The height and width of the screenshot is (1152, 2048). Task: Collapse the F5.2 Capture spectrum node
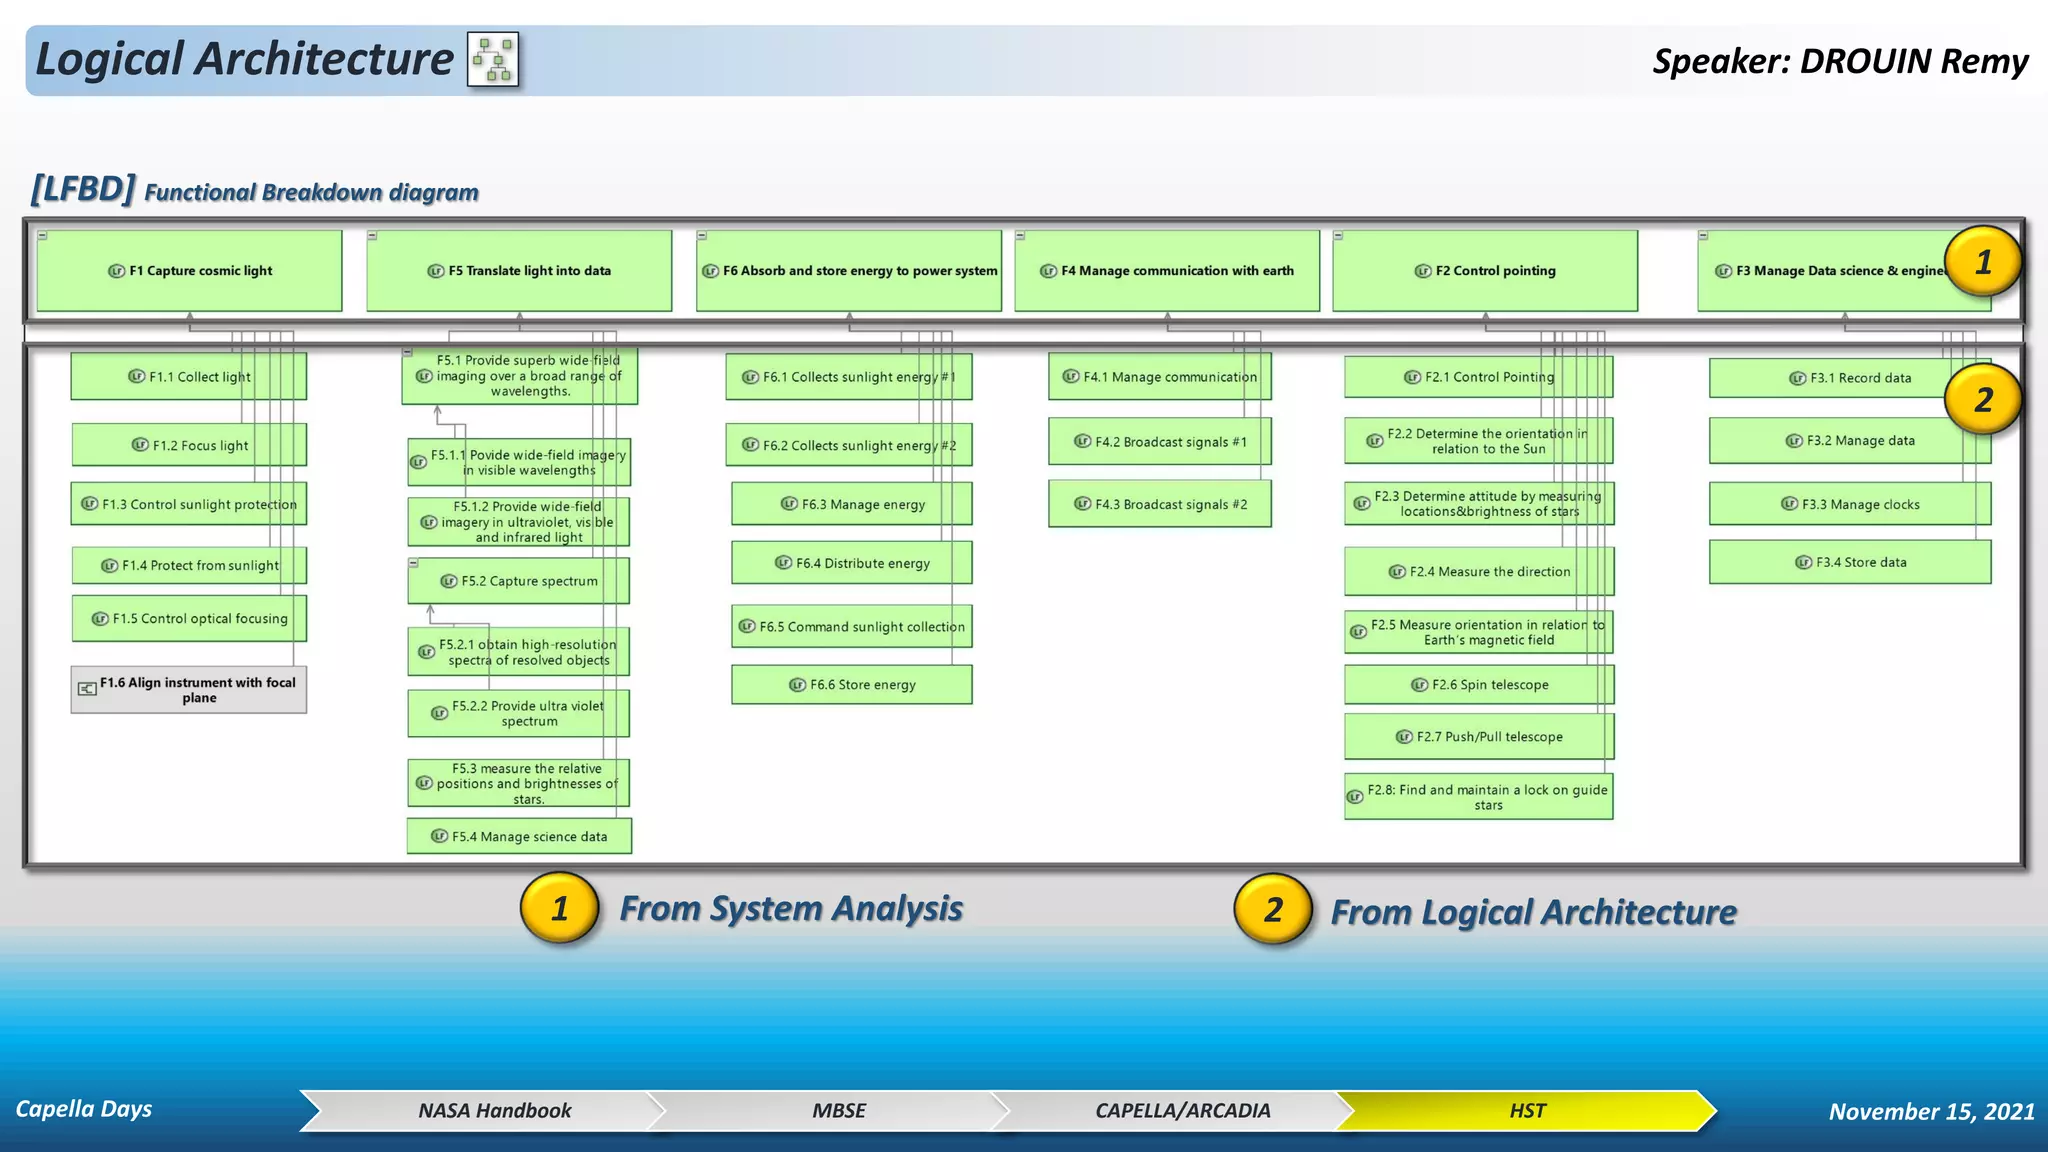413,563
